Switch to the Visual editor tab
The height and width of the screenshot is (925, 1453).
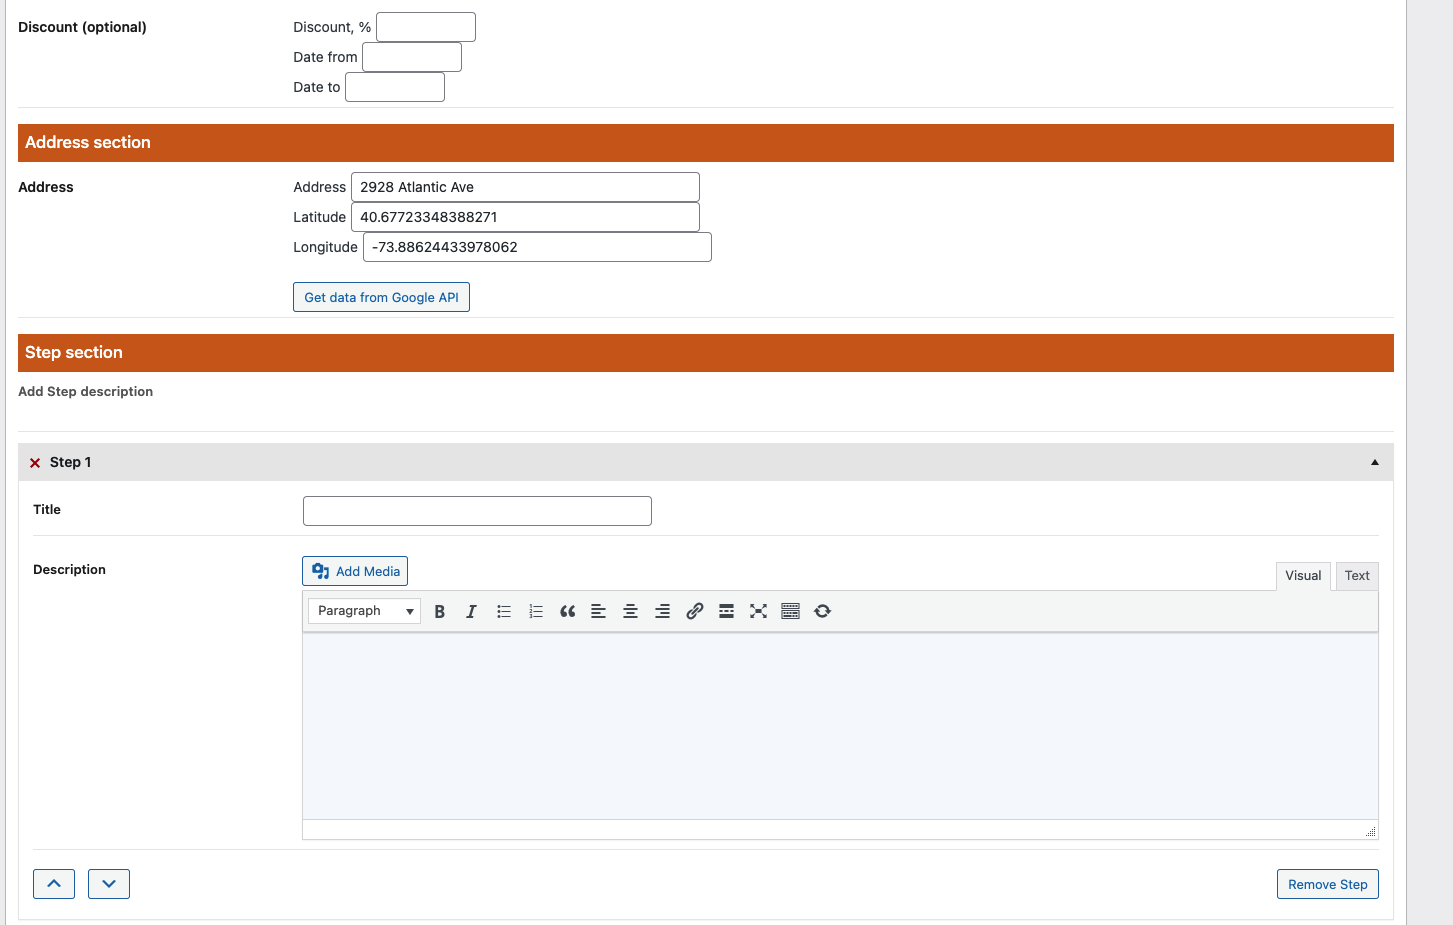[1302, 576]
